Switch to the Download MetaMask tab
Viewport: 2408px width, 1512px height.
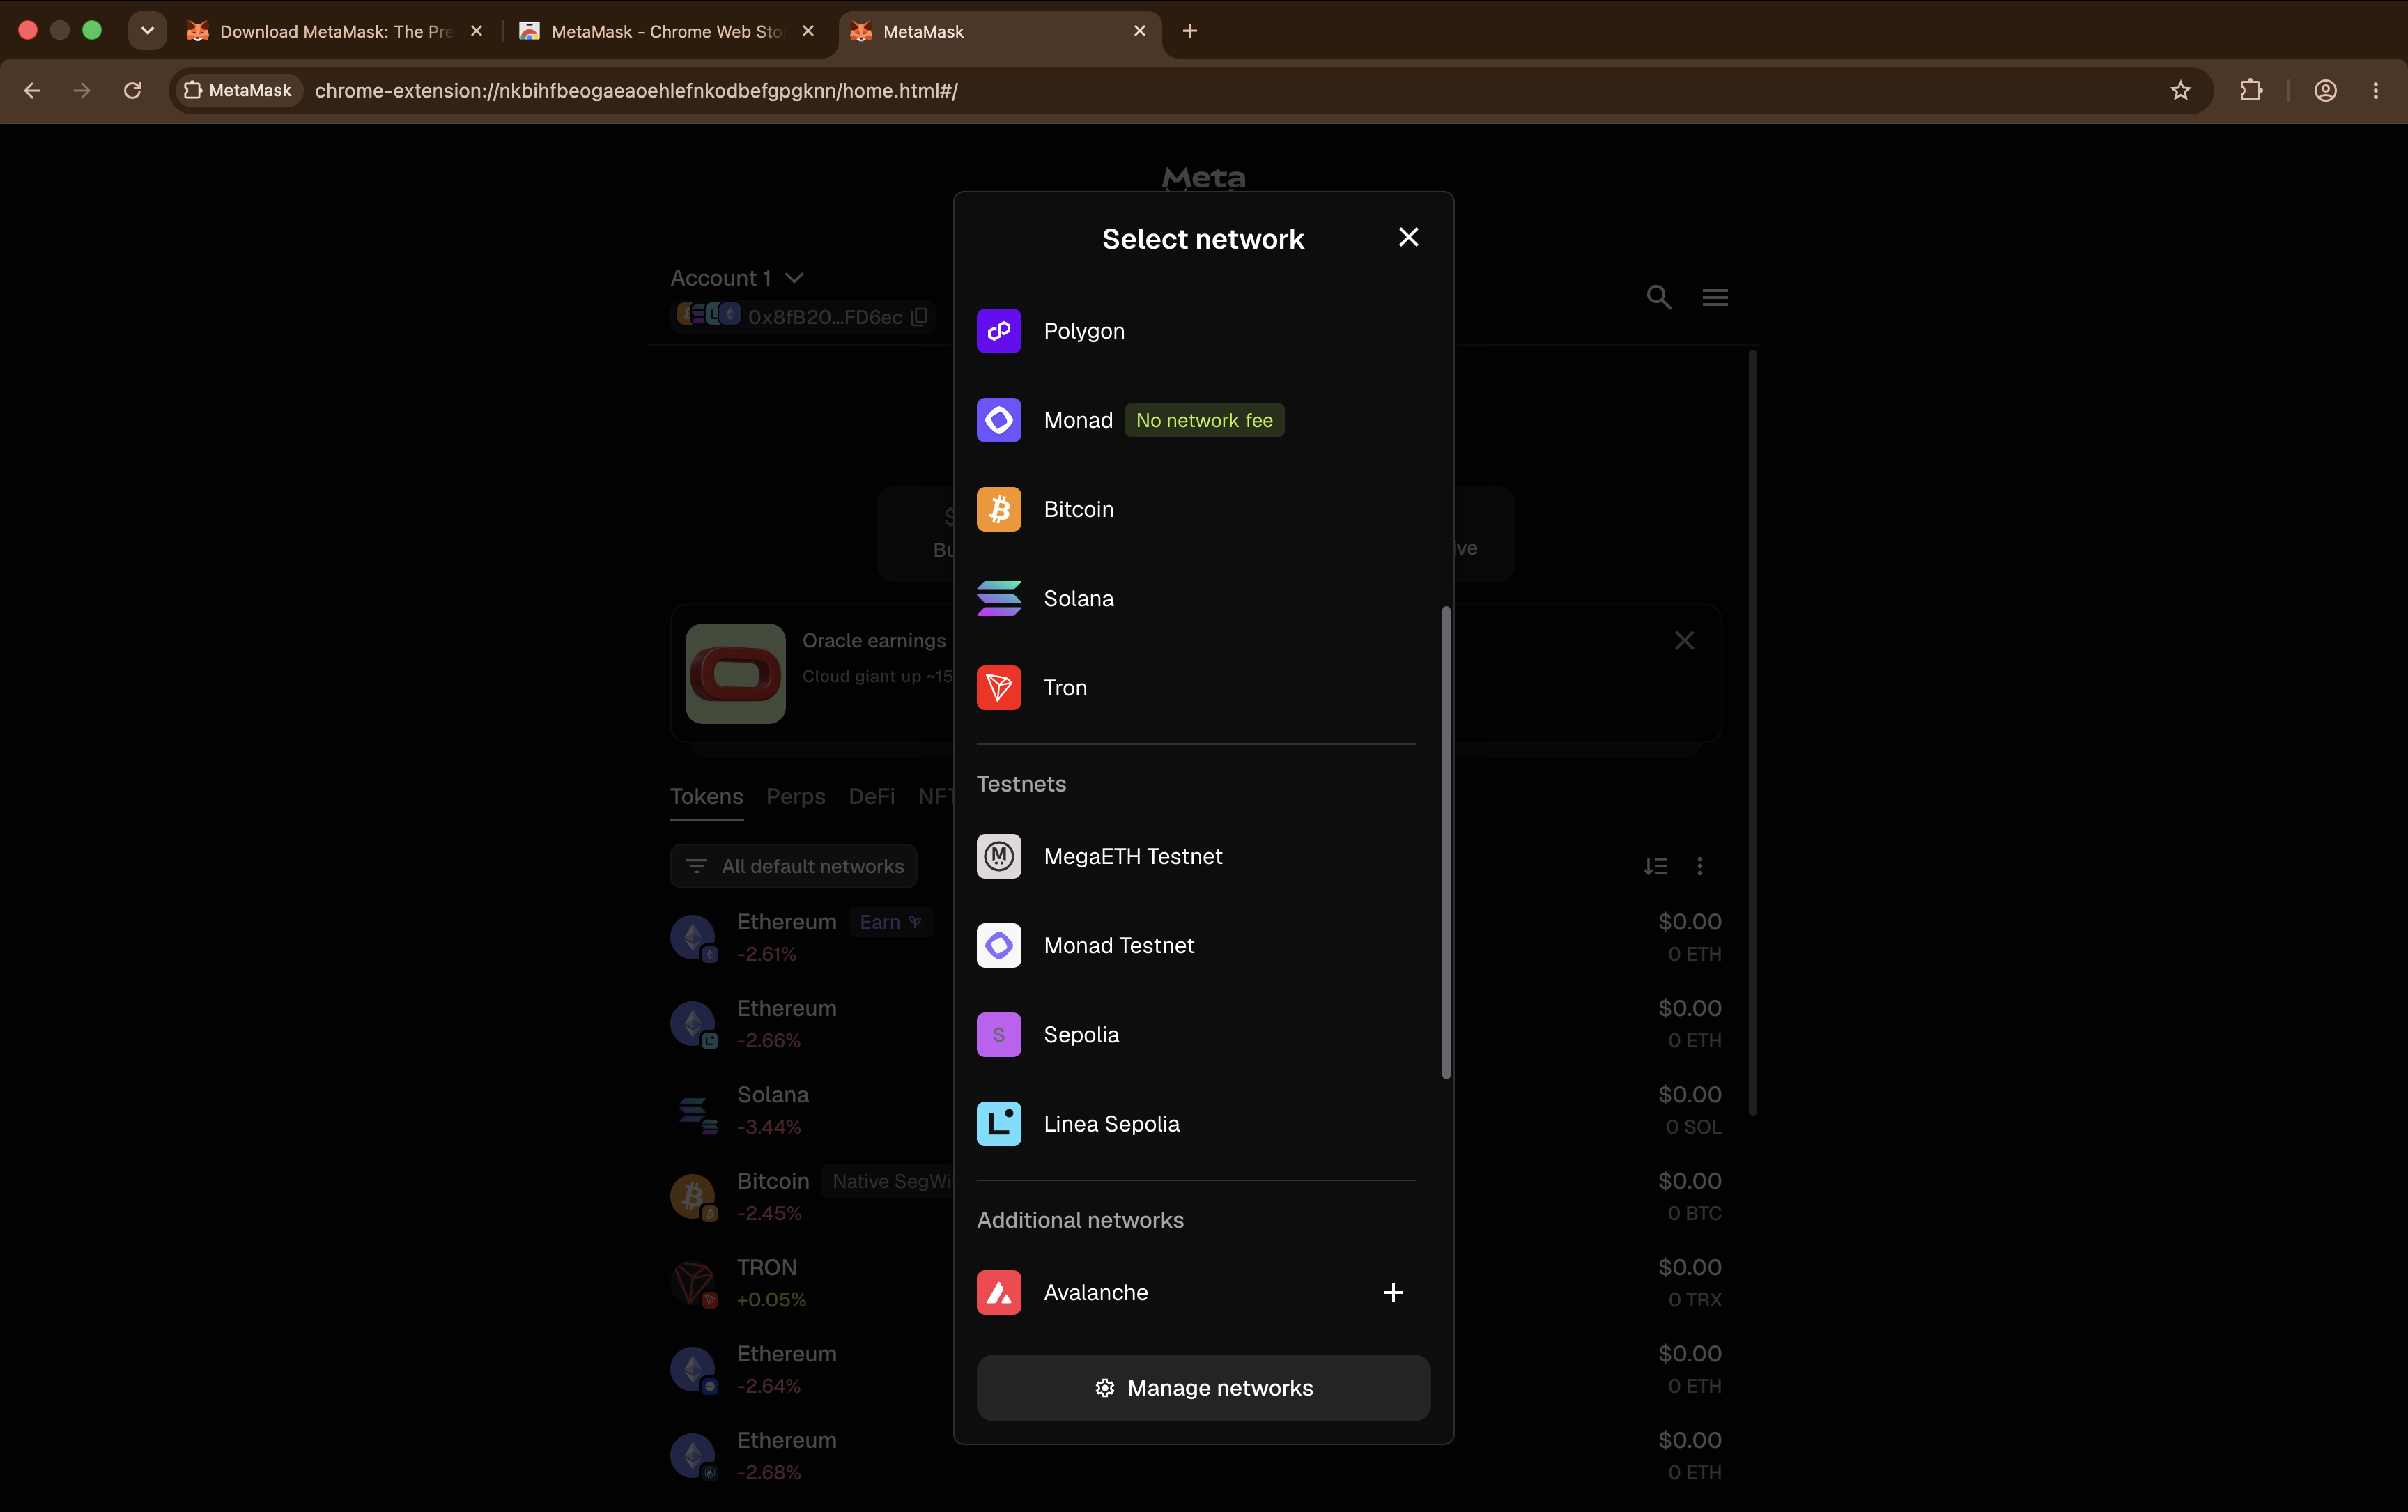pyautogui.click(x=335, y=31)
